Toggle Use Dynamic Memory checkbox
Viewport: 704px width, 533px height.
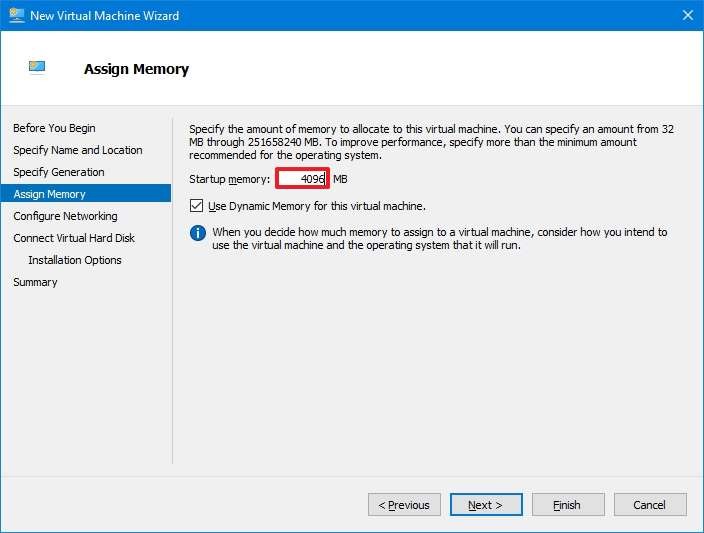tap(196, 206)
